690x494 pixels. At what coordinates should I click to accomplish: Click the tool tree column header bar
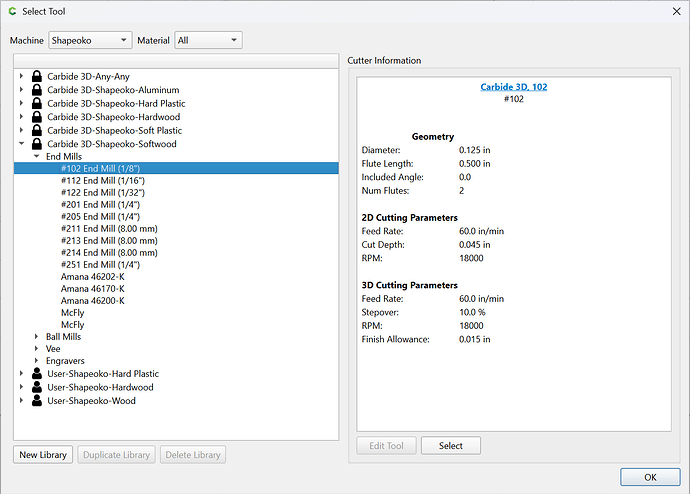pos(176,61)
